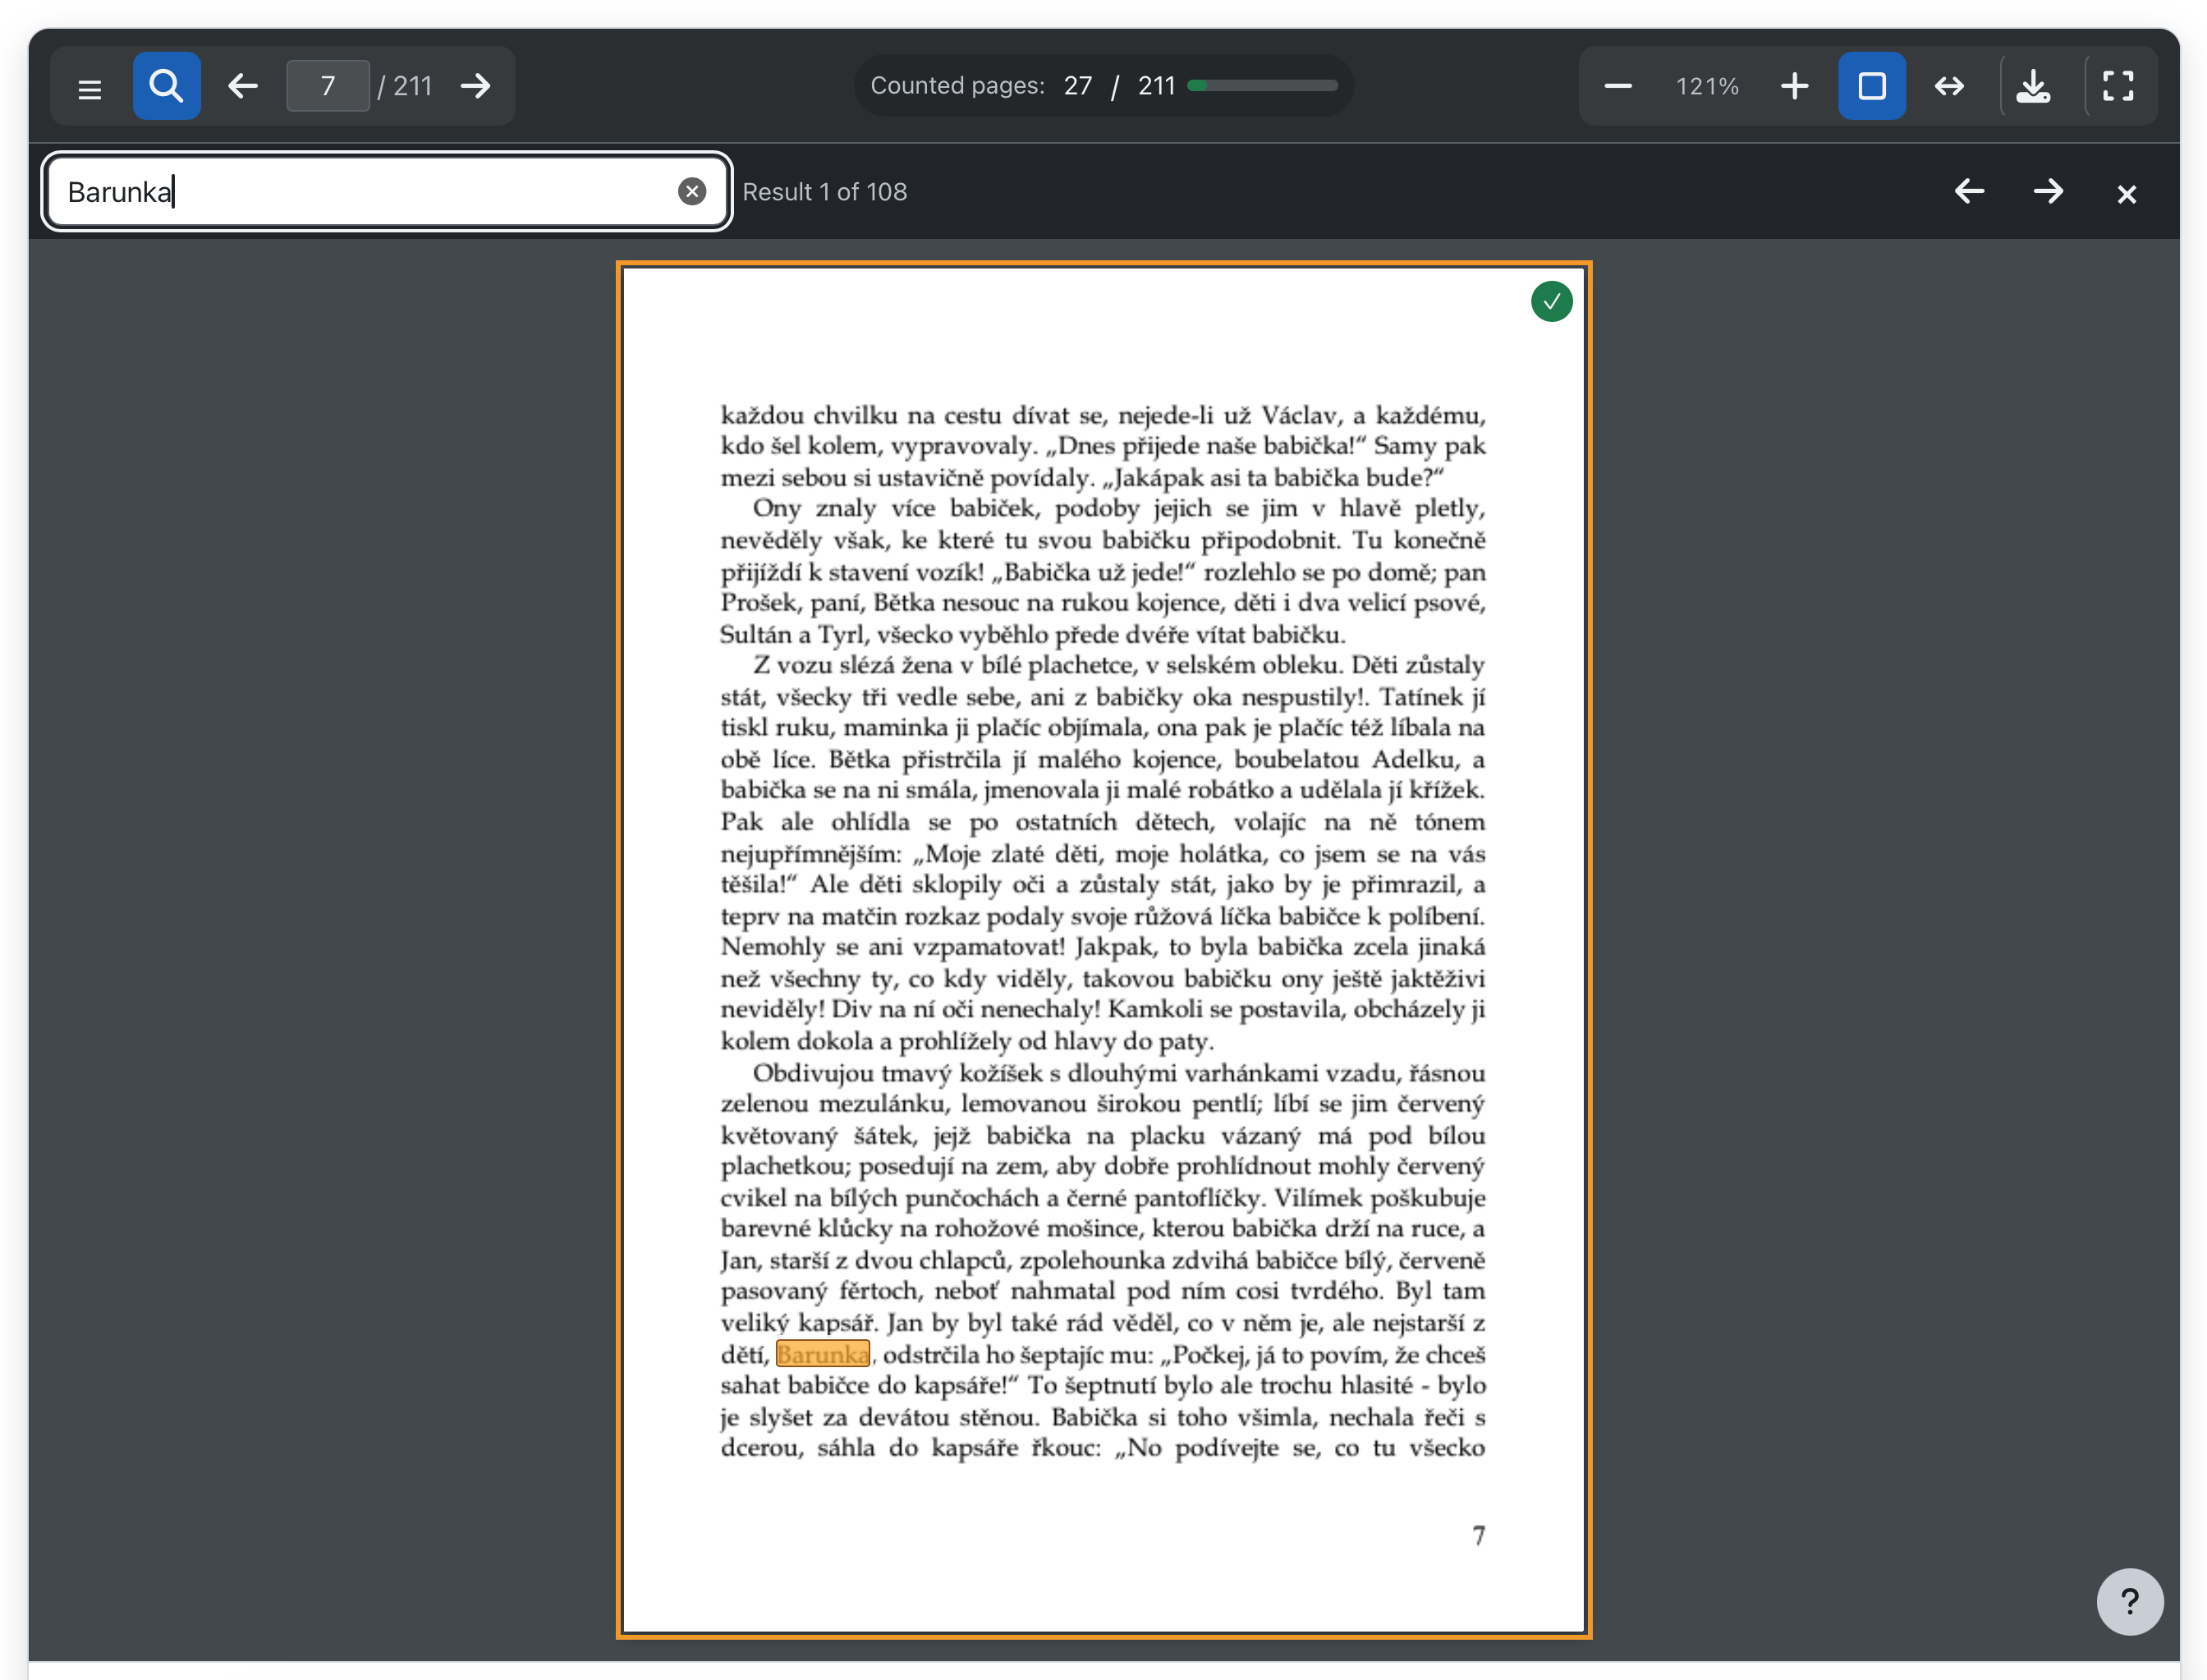
Task: Toggle the search magnifier tool
Action: 166,86
